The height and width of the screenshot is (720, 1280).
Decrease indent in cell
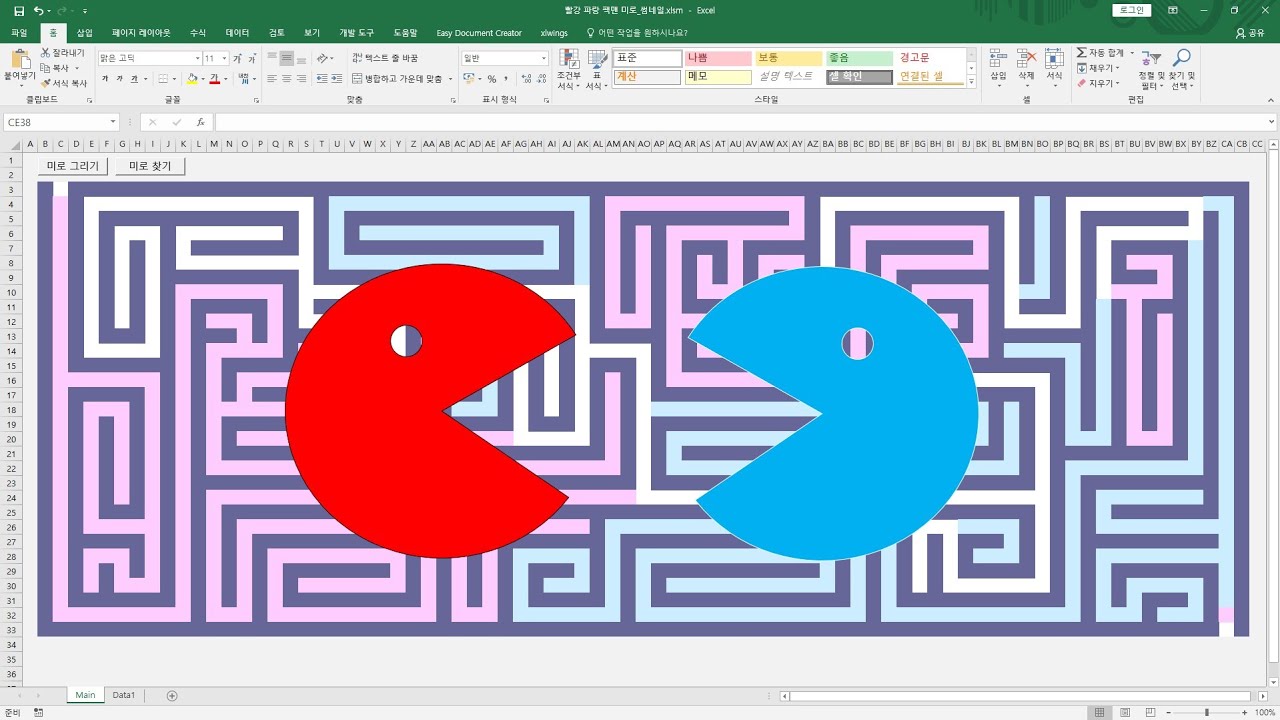click(322, 79)
